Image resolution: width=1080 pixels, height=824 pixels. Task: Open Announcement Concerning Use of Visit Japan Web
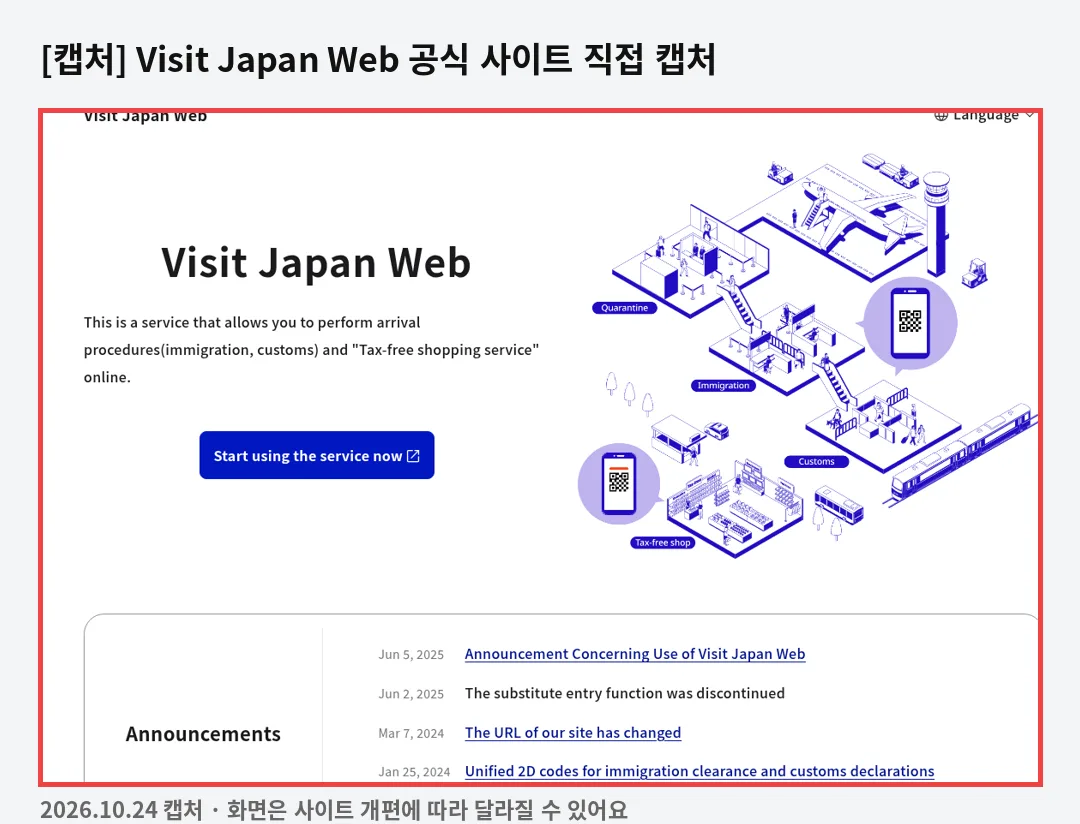click(634, 654)
